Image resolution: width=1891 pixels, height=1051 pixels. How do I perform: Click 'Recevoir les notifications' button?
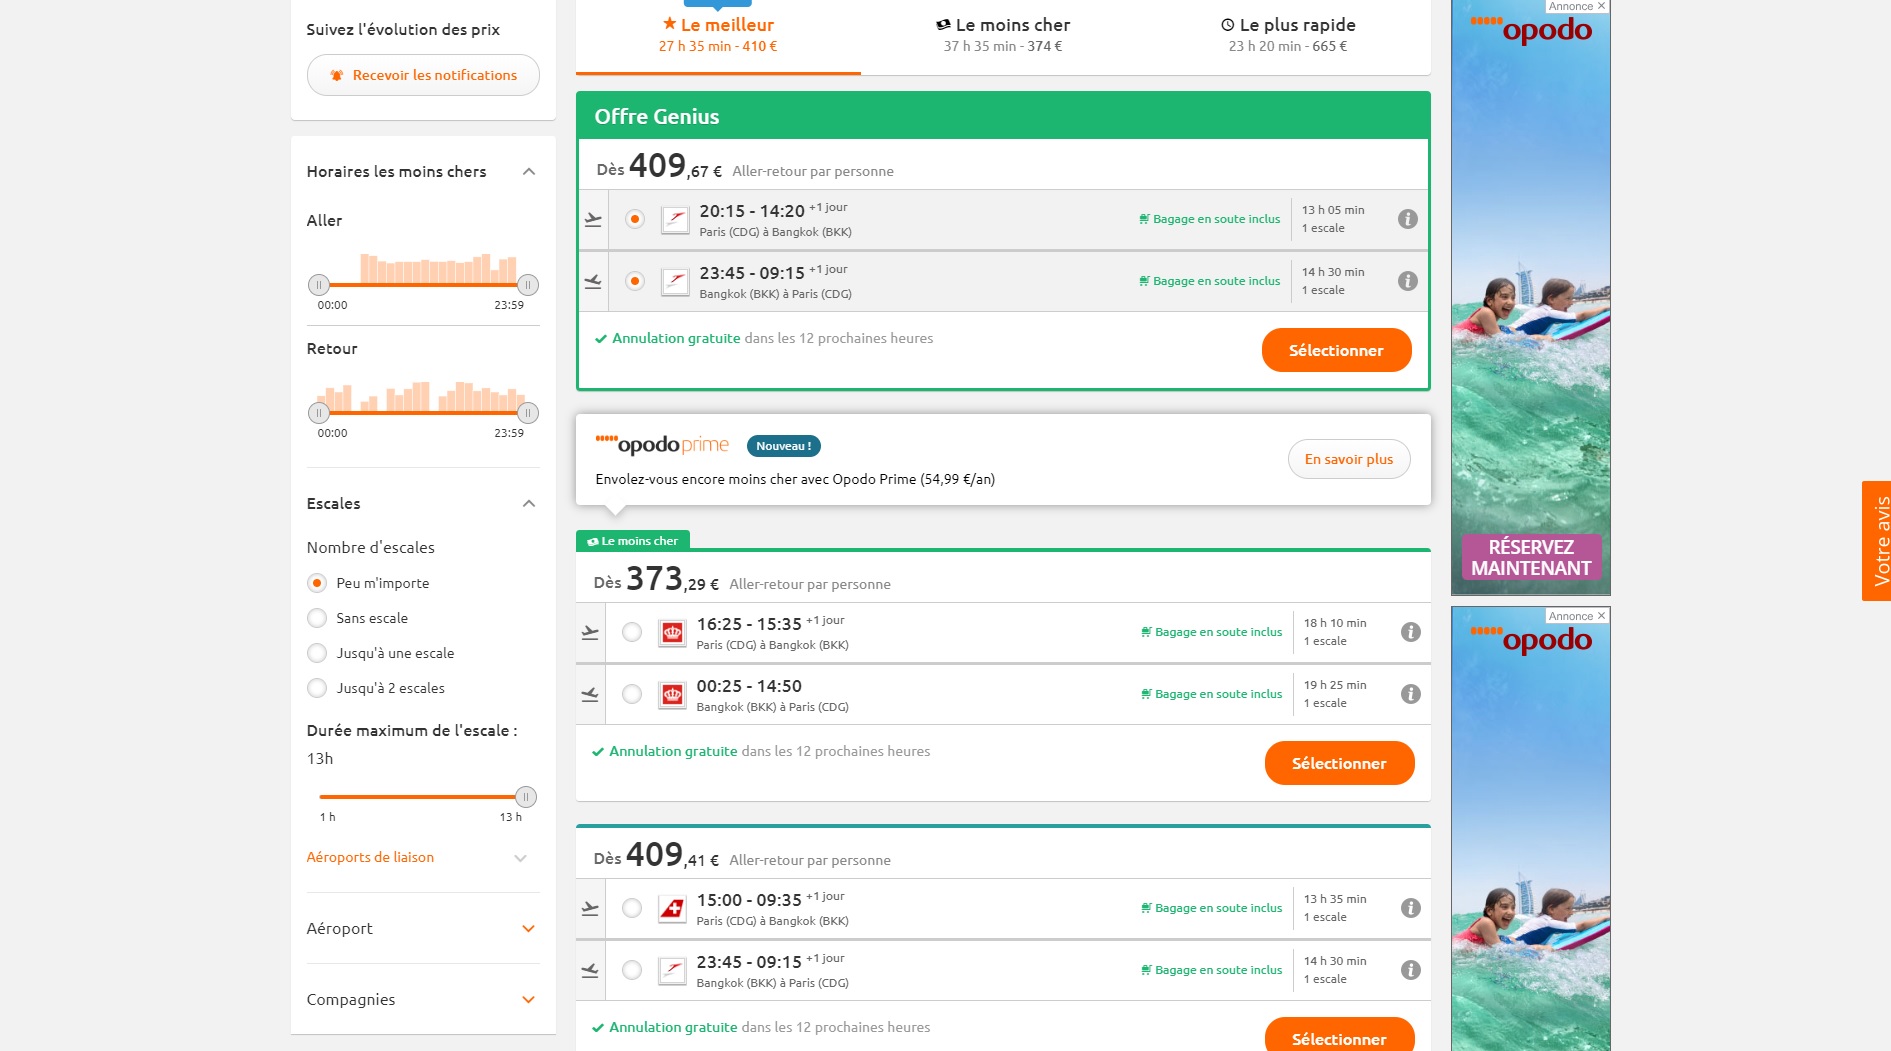tap(423, 75)
